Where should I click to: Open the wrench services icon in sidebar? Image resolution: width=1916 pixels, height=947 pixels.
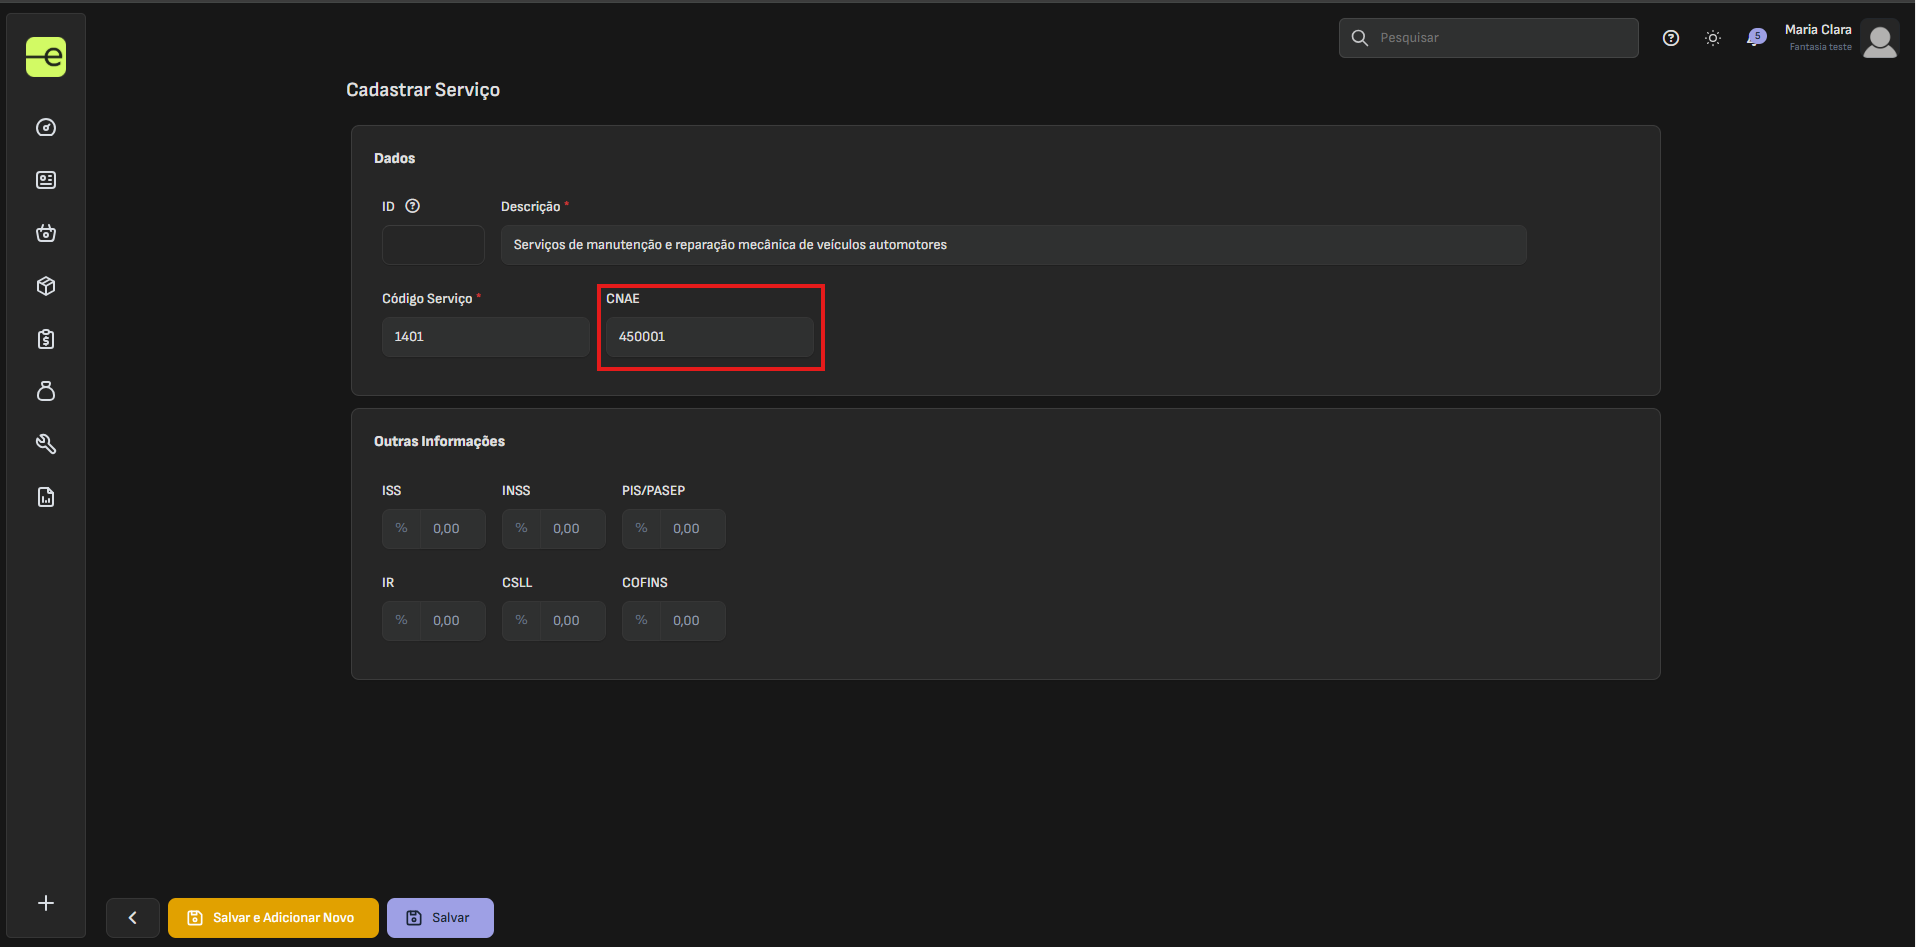(46, 444)
